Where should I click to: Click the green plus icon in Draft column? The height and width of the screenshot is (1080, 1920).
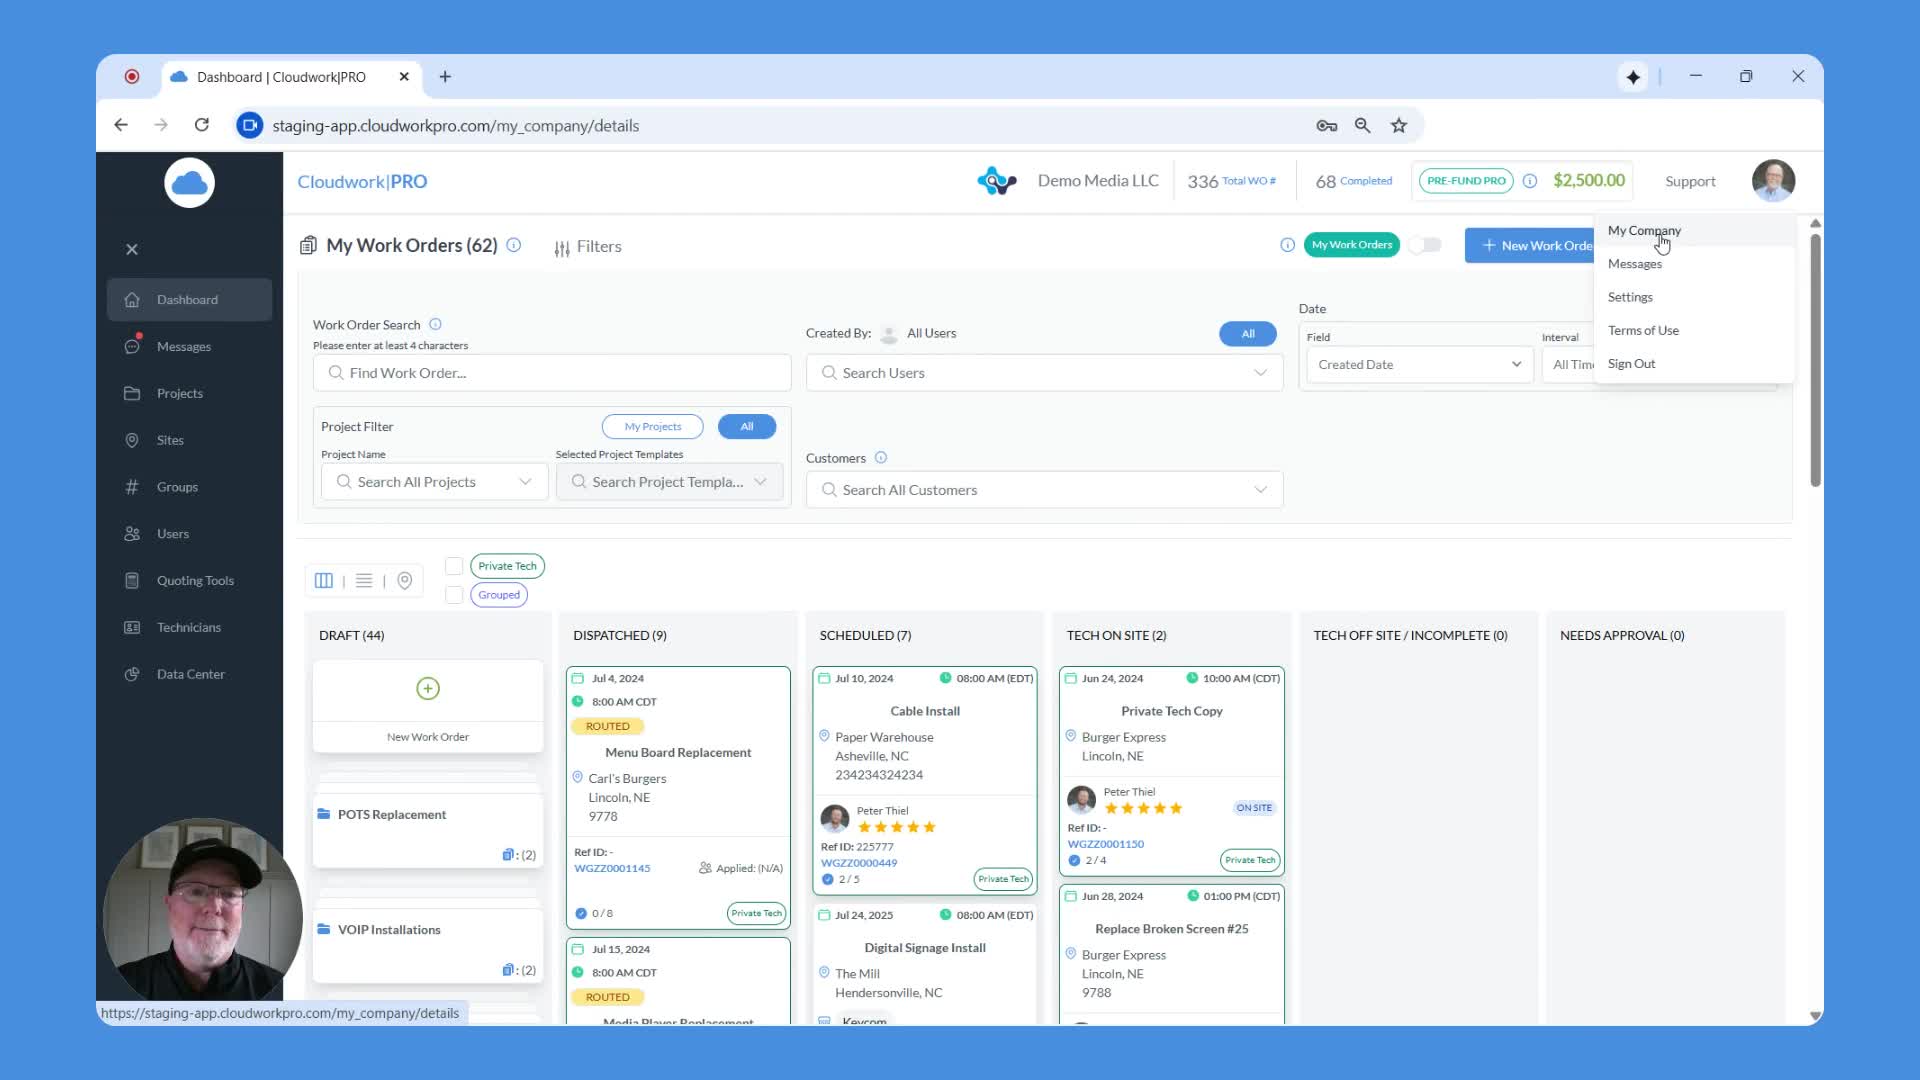click(x=428, y=689)
